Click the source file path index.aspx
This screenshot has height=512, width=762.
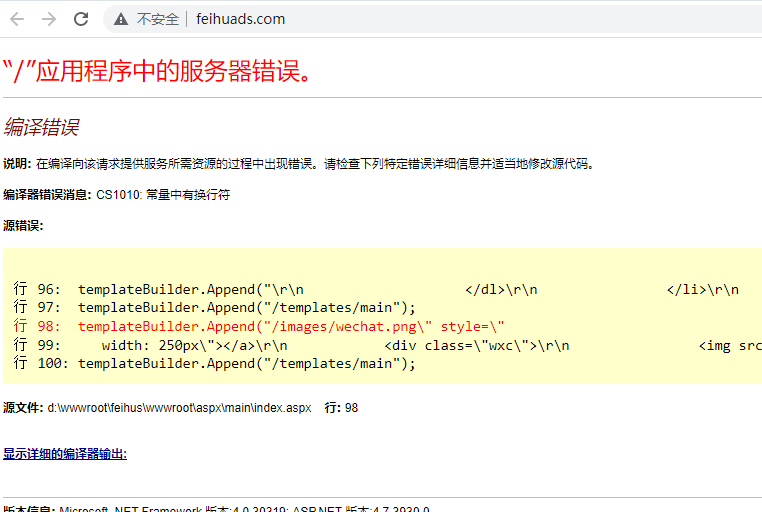coord(180,408)
